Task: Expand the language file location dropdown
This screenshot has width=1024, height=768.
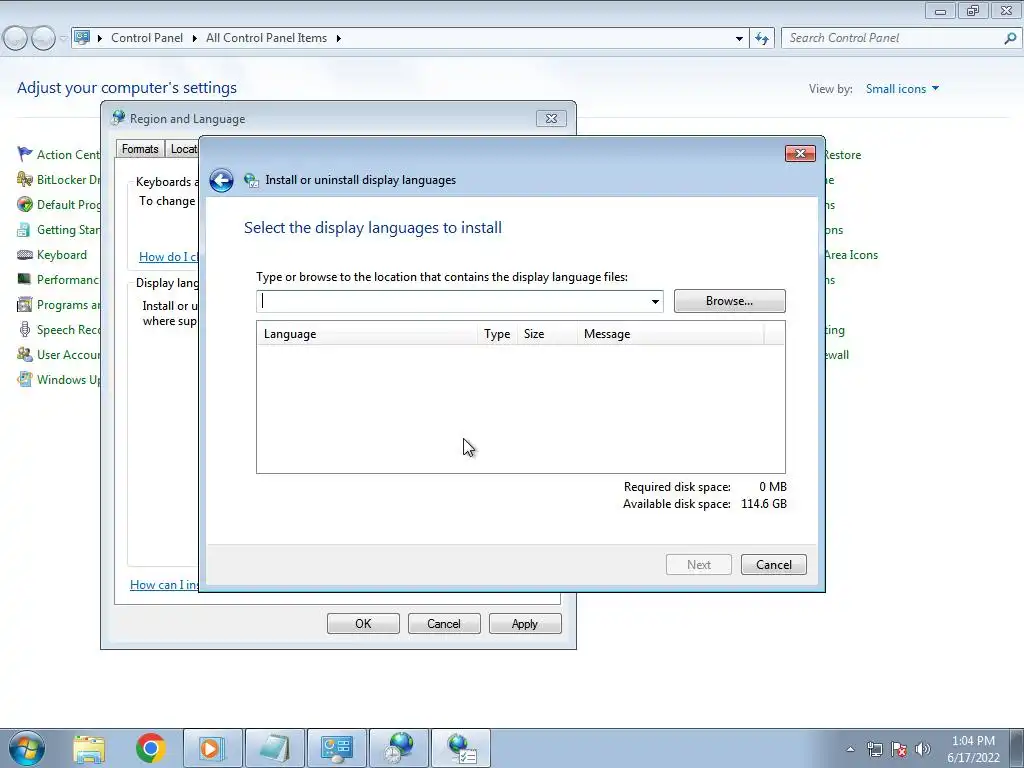Action: click(655, 301)
